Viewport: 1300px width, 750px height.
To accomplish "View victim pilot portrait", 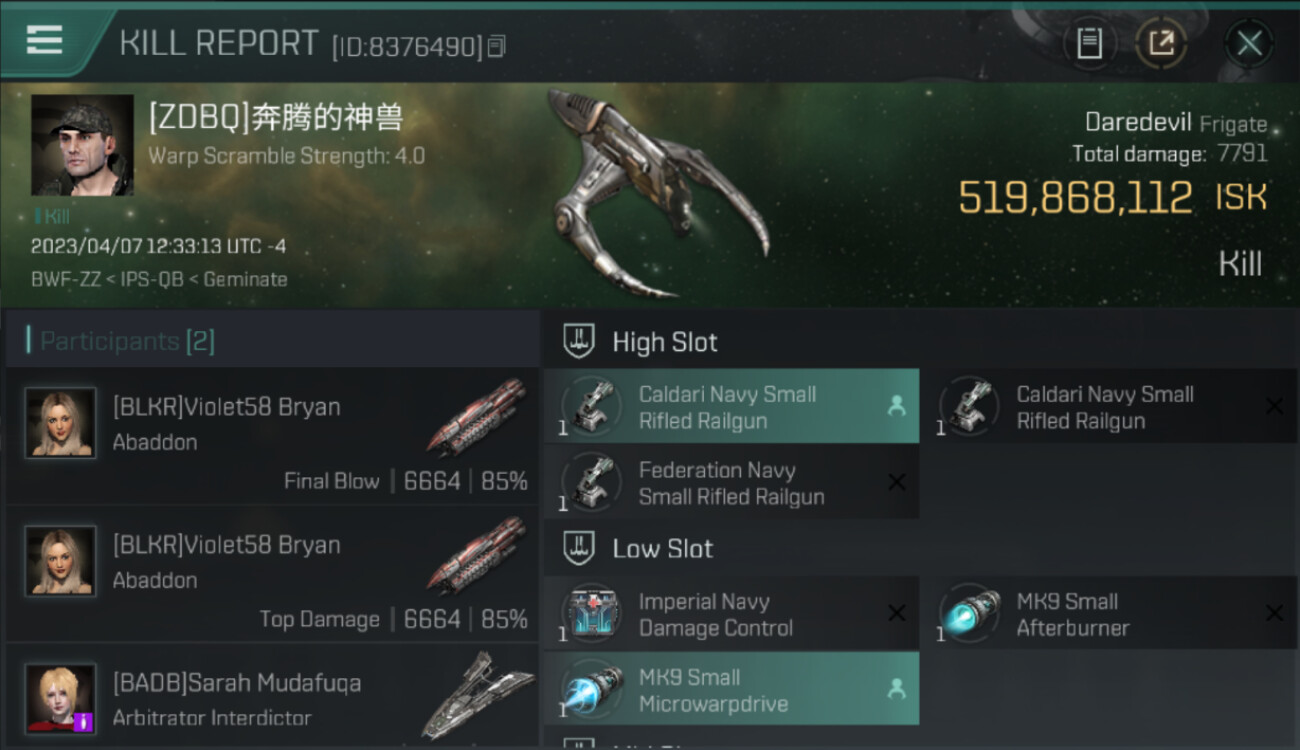I will coord(82,145).
